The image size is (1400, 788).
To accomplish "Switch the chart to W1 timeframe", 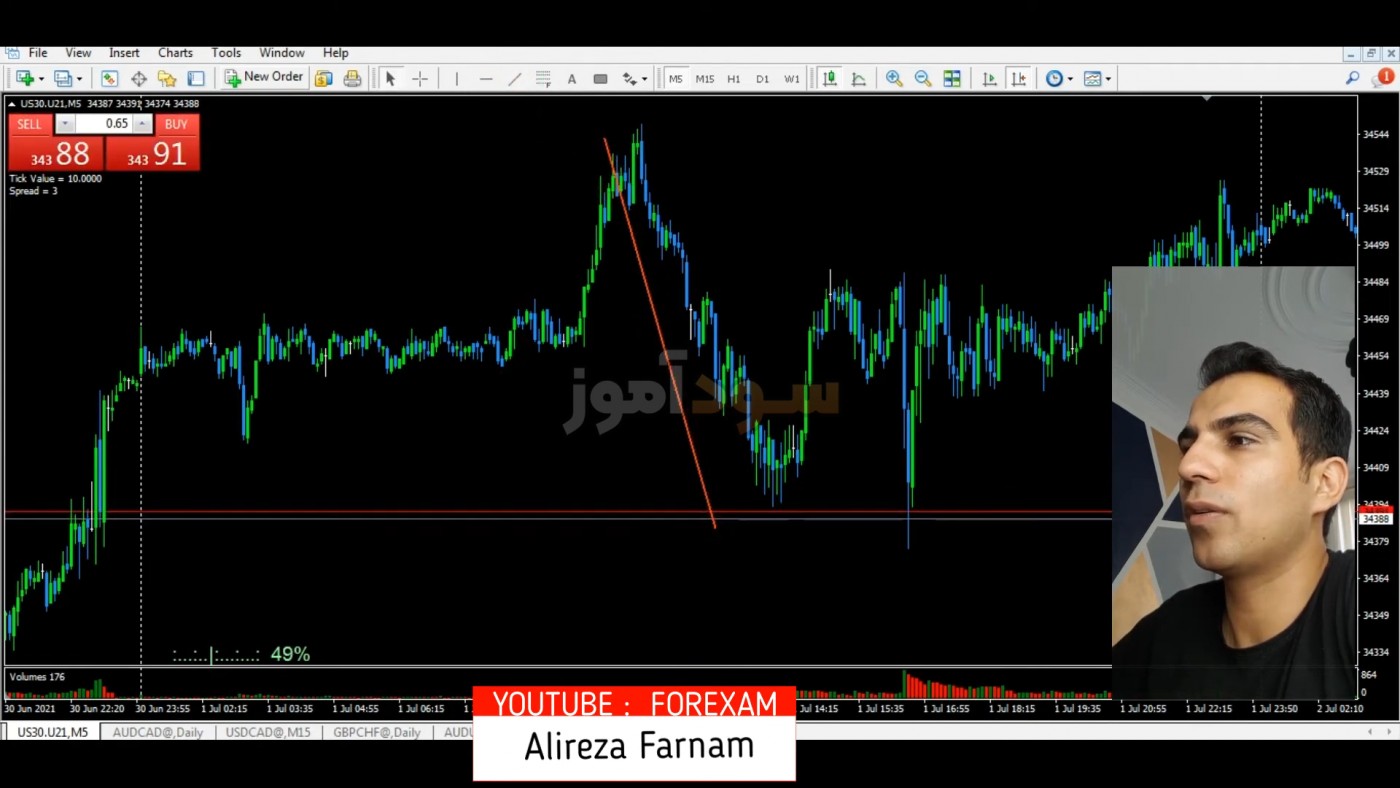I will (792, 78).
